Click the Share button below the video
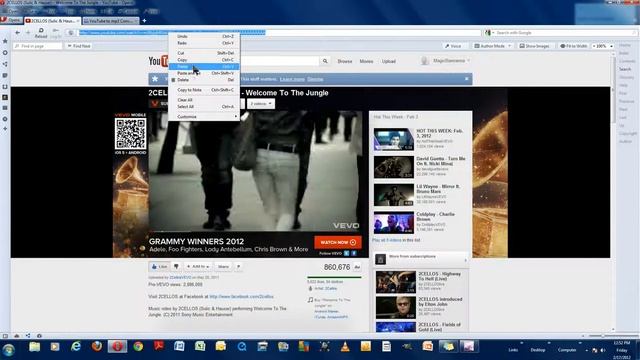Image resolution: width=640 pixels, height=360 pixels. [223, 267]
